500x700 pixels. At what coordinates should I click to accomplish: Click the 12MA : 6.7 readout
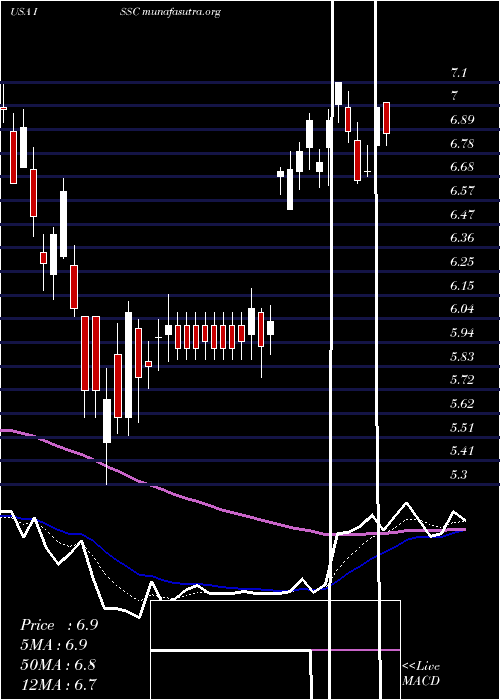coord(59,684)
